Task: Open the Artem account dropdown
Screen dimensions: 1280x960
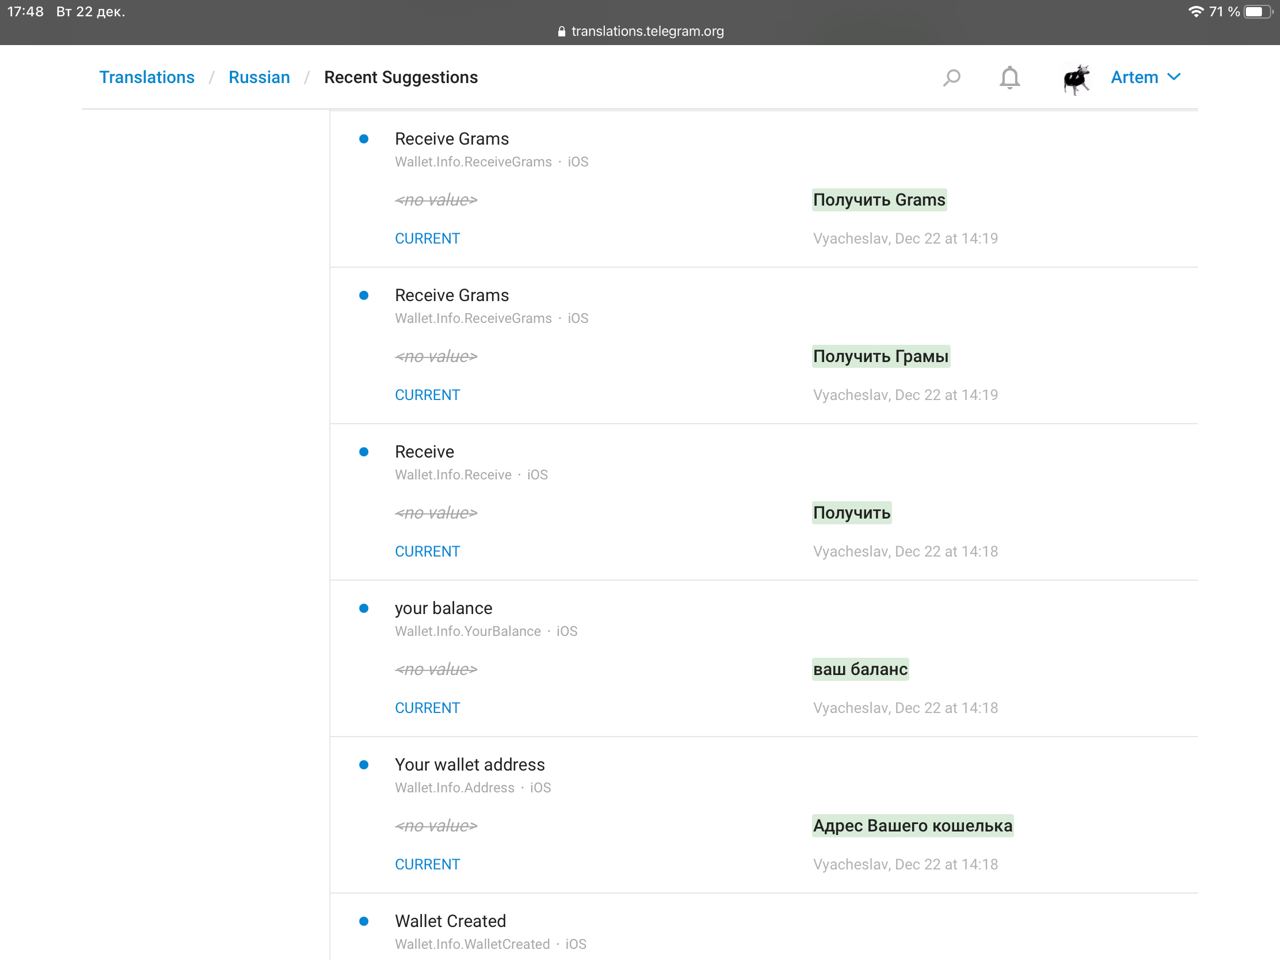Action: click(x=1146, y=77)
